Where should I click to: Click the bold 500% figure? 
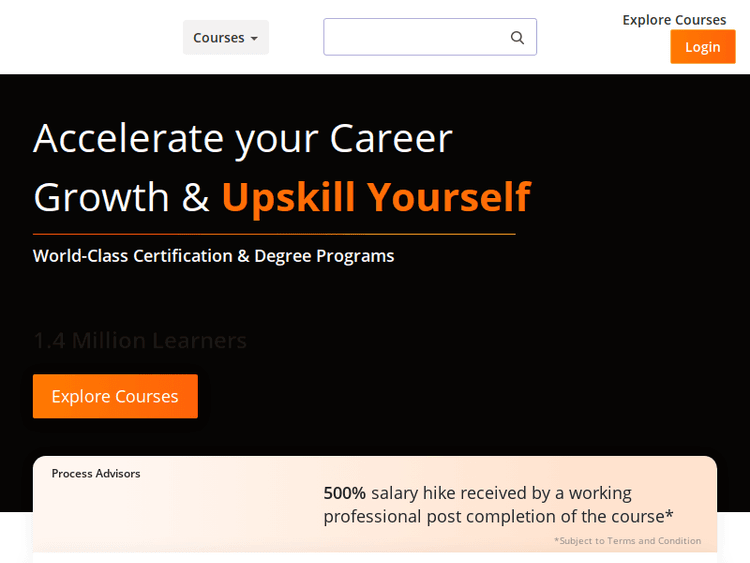pos(344,493)
